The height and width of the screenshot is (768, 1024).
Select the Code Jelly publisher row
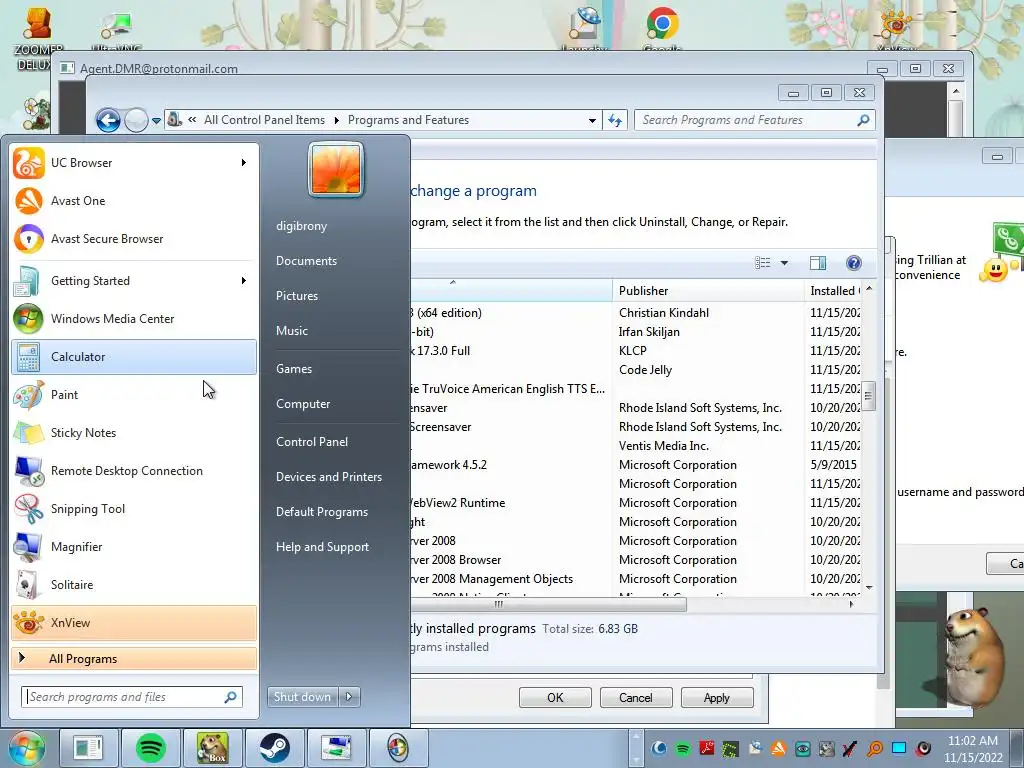(636, 370)
